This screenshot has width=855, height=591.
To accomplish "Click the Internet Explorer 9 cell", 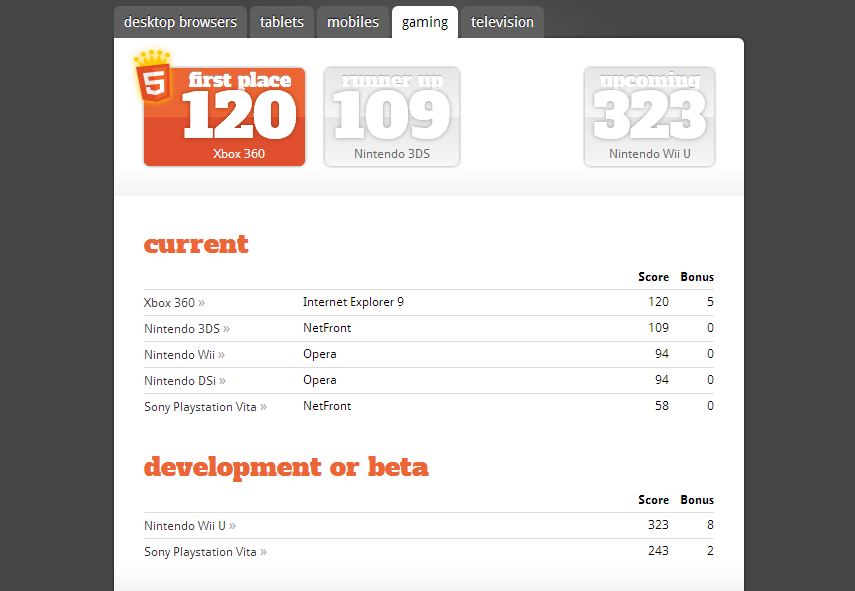I will [353, 302].
